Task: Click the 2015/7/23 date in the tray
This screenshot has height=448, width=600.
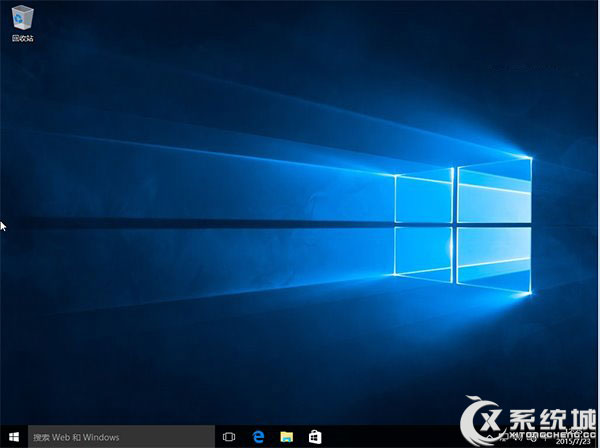Action: [x=573, y=442]
